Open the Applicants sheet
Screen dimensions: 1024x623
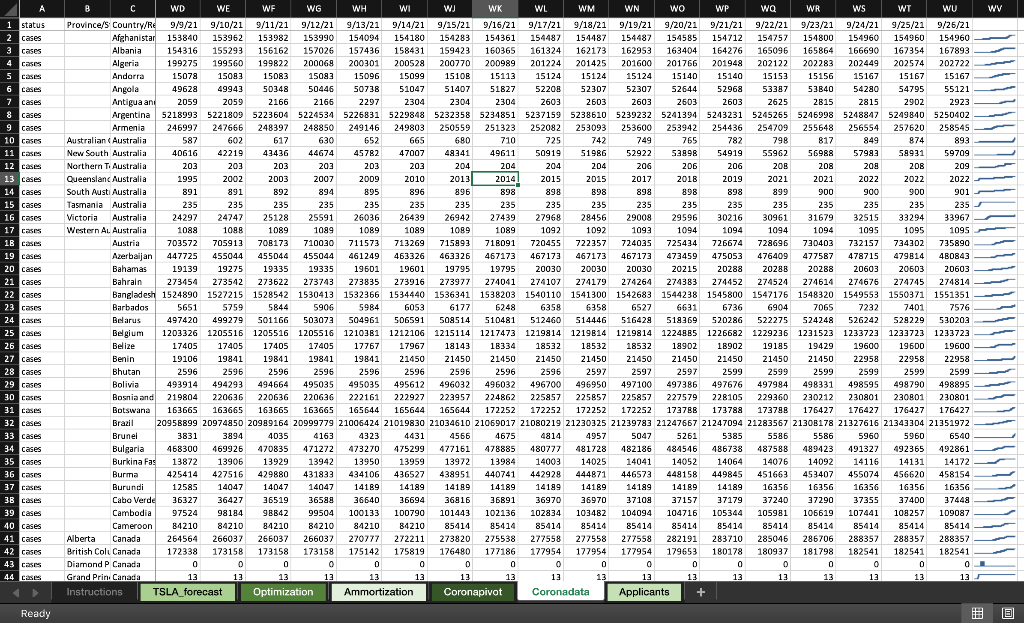click(x=645, y=592)
